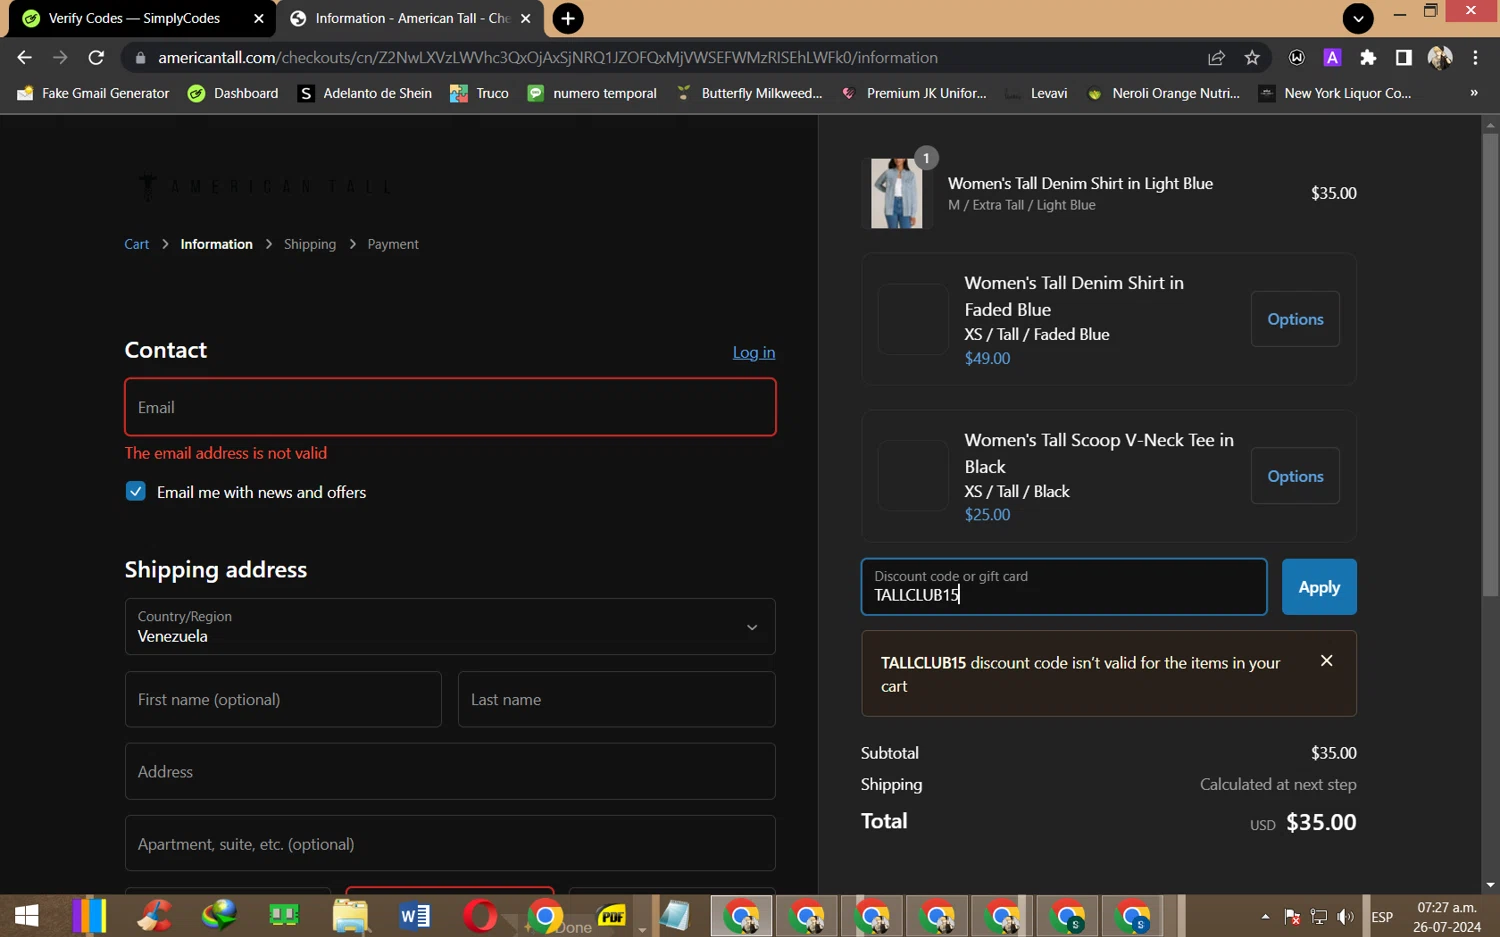Click the Address input field
The image size is (1500, 937).
tap(450, 772)
